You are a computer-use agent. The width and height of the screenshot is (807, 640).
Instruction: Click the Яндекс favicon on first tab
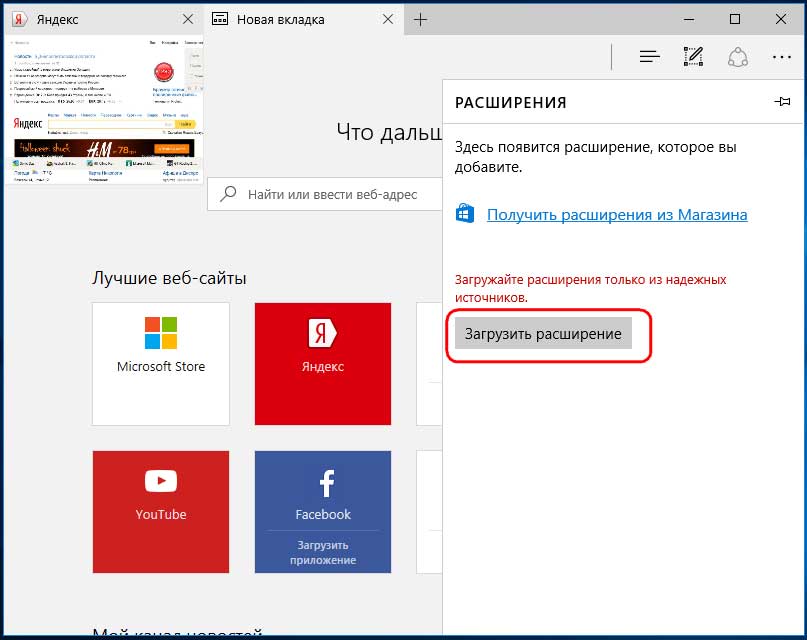[x=20, y=20]
